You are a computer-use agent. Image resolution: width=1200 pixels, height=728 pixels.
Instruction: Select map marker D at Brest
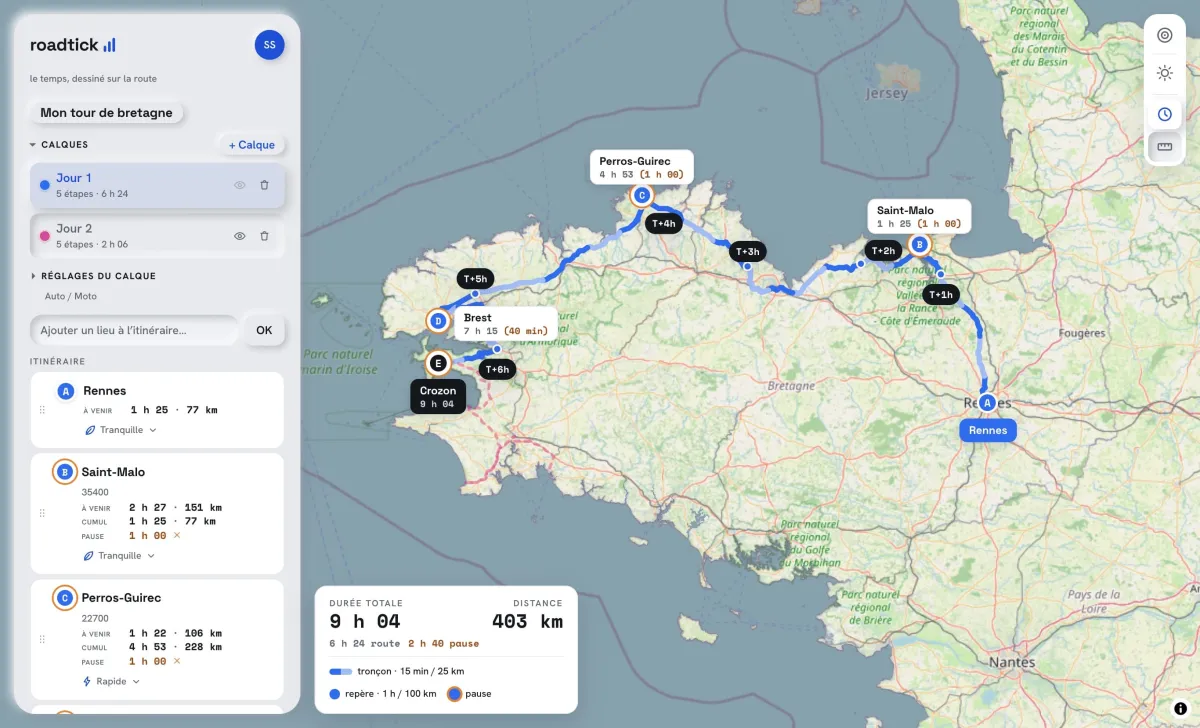[x=437, y=320]
